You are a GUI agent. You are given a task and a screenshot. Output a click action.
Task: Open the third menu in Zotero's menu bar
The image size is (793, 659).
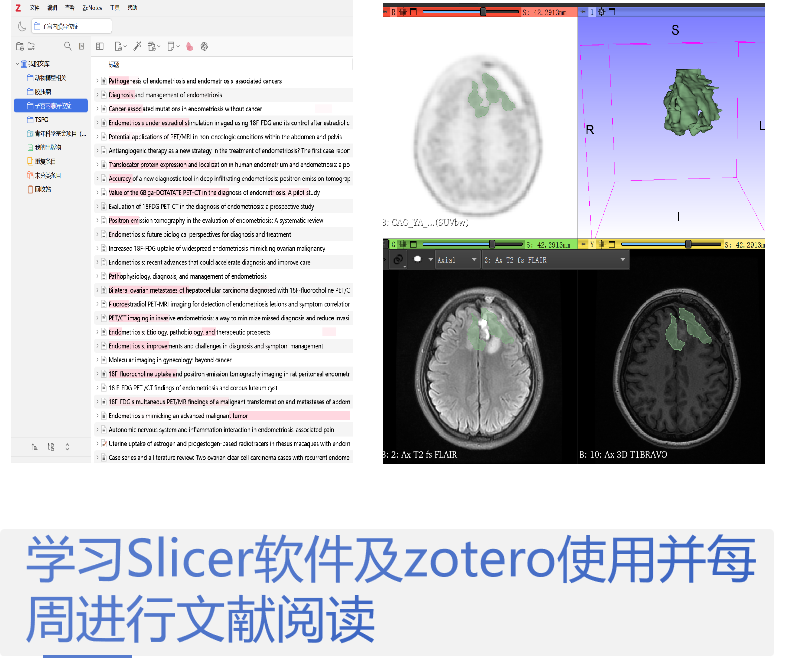[69, 8]
